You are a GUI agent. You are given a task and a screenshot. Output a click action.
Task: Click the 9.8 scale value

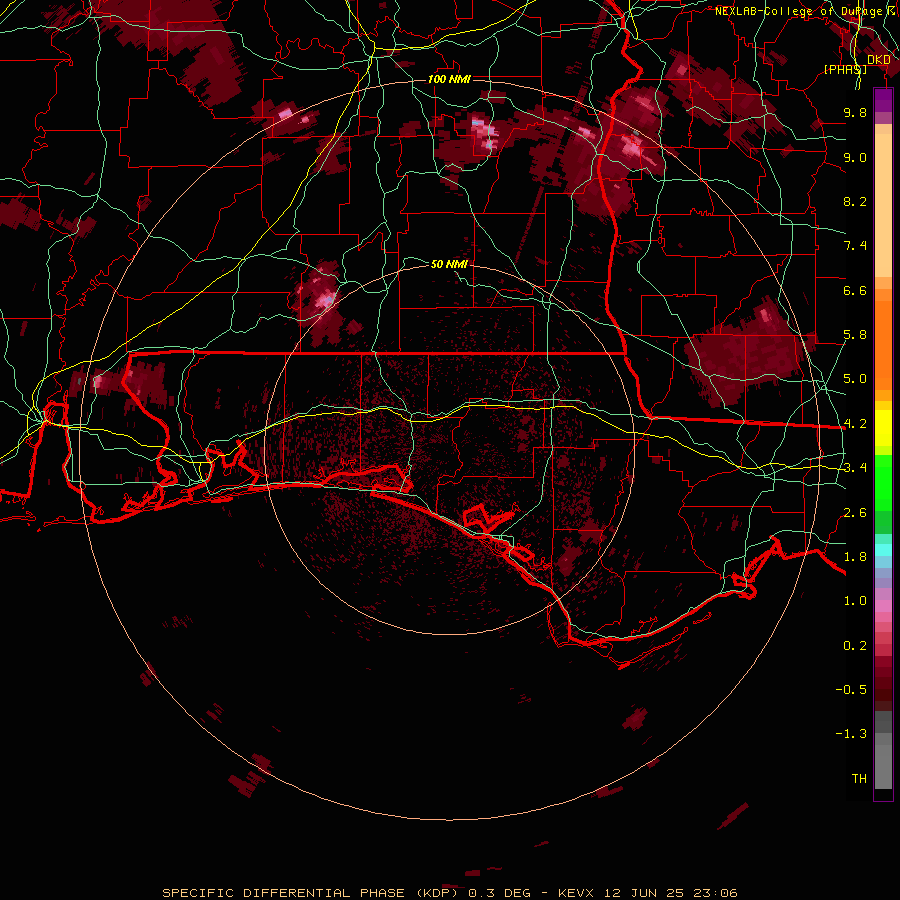(x=855, y=112)
